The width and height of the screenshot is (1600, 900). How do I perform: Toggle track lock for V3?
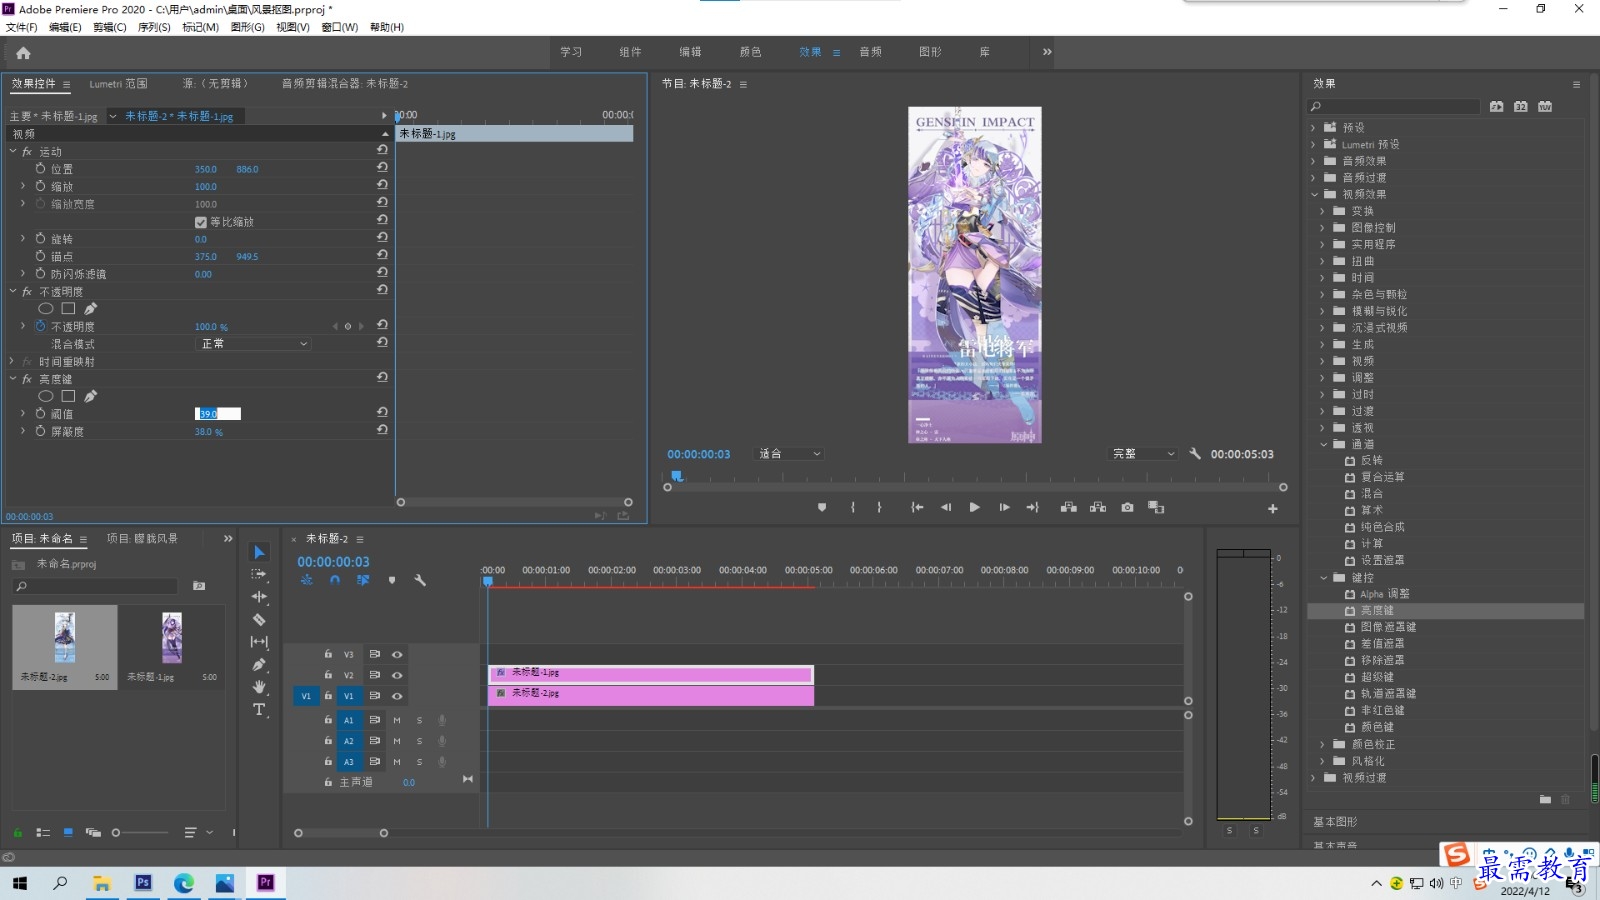coord(328,654)
